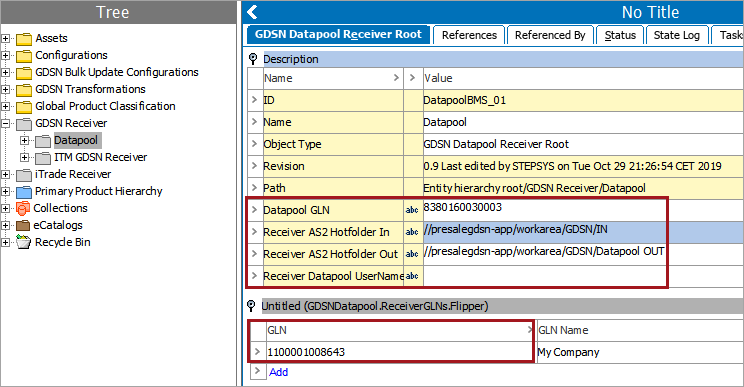Click the blue Primary Product Hierarchy folder icon
Viewport: 744px width, 387px height.
click(24, 192)
